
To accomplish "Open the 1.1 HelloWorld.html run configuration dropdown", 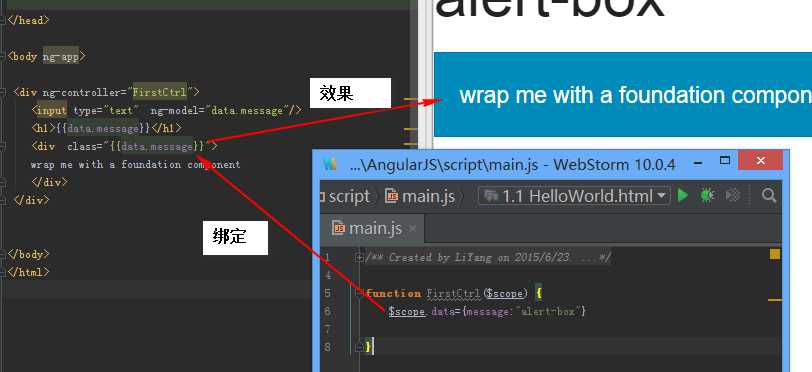I will (573, 196).
